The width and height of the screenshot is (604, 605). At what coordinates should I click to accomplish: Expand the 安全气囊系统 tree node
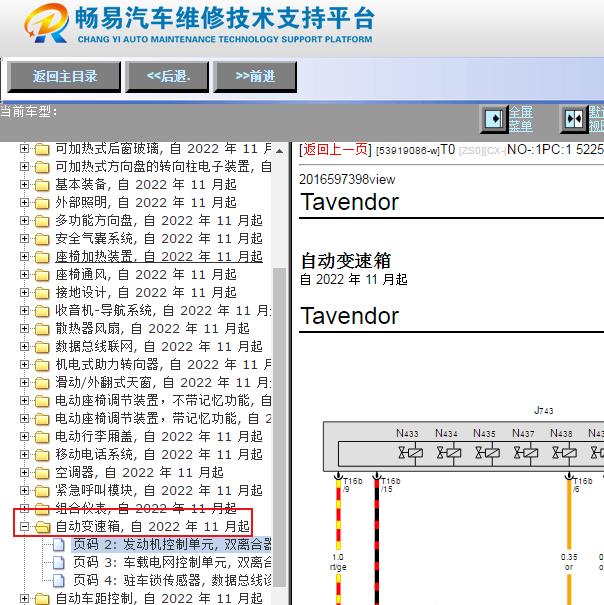pos(24,238)
